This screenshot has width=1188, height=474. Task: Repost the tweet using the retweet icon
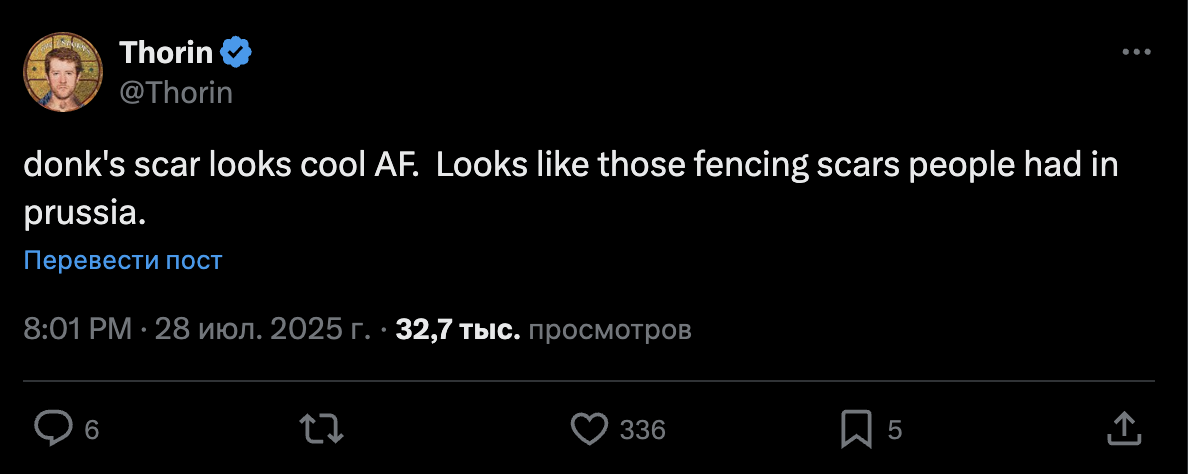[321, 429]
